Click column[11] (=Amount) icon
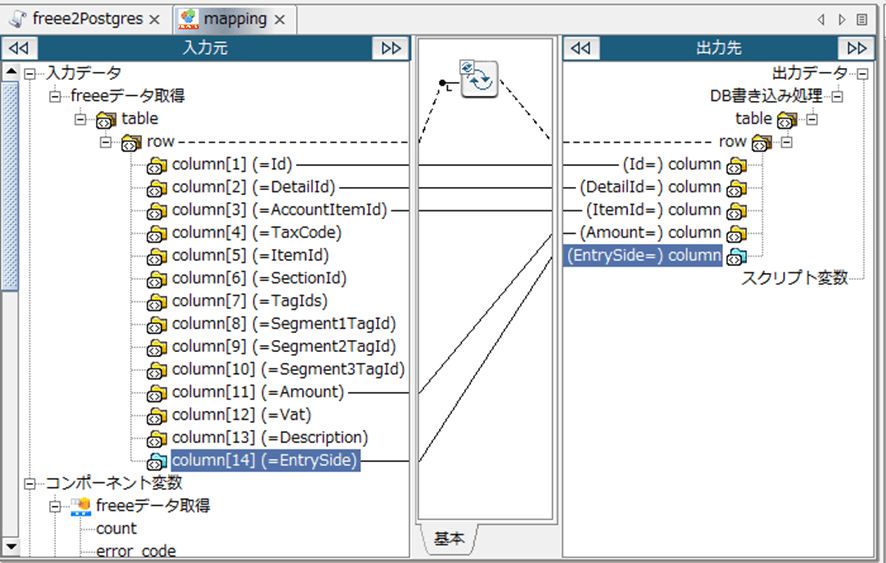Viewport: 886px width, 563px height. (x=157, y=393)
